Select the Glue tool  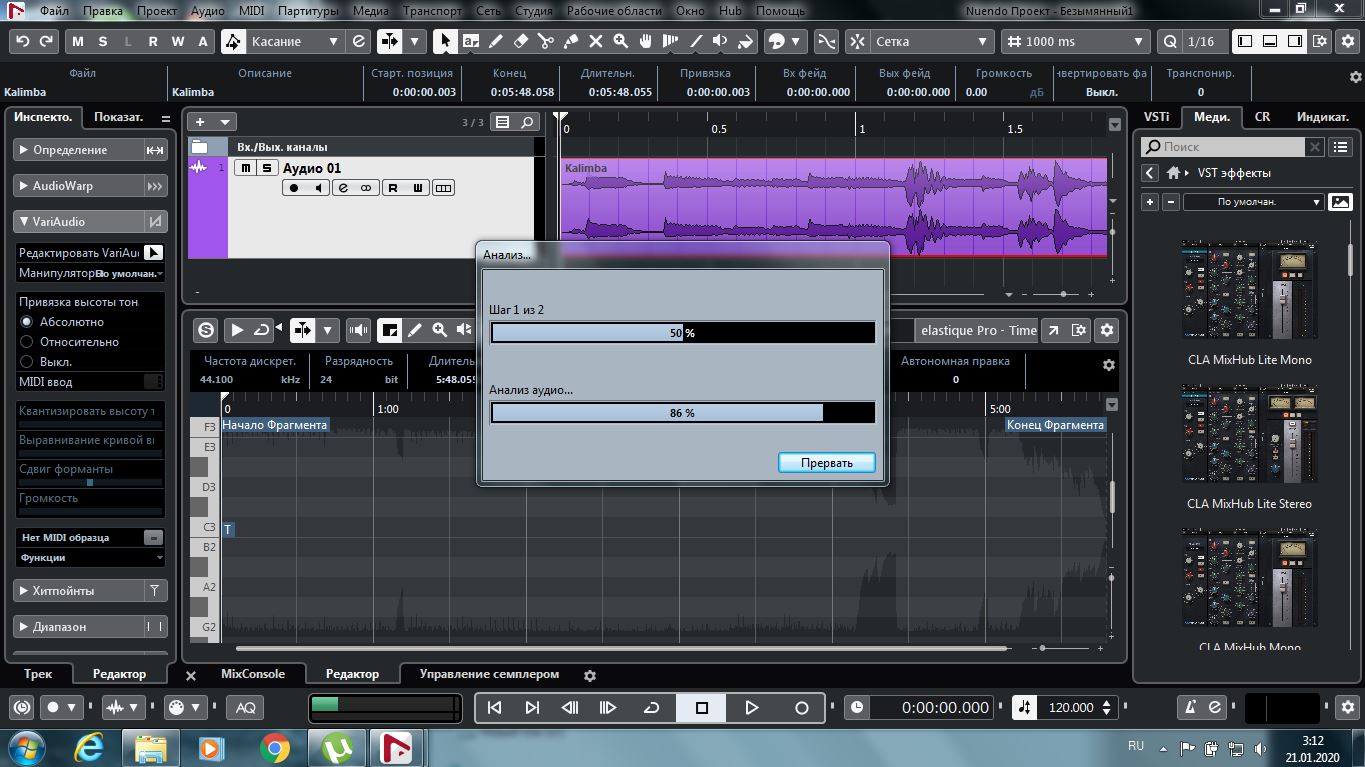[x=571, y=41]
